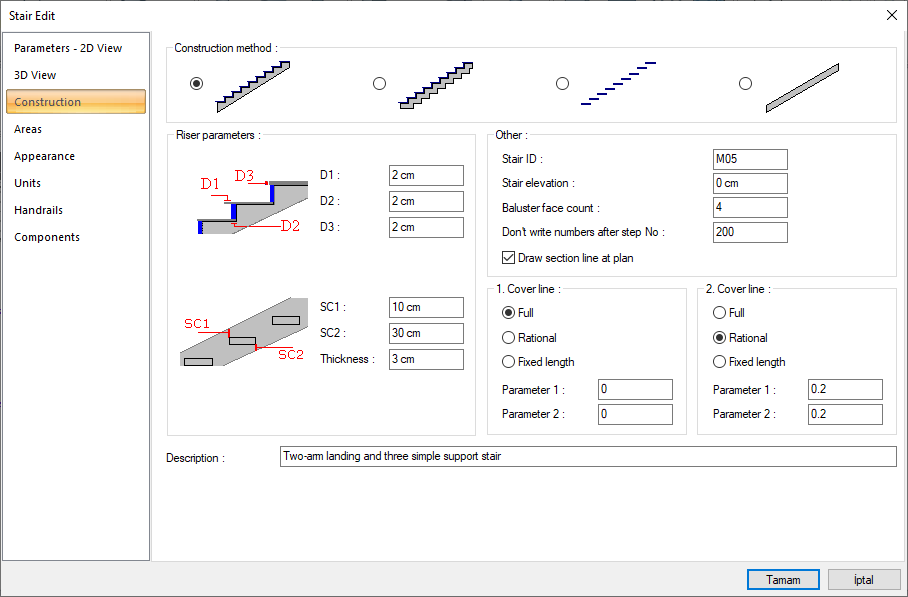Edit the Description text field
The width and height of the screenshot is (908, 597).
588,457
